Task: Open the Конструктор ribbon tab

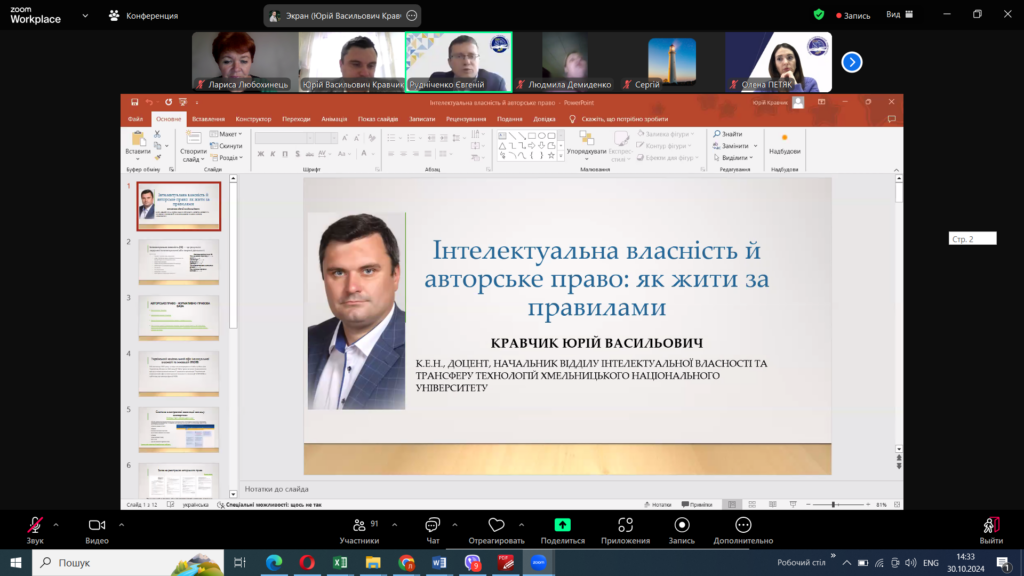Action: tap(253, 118)
